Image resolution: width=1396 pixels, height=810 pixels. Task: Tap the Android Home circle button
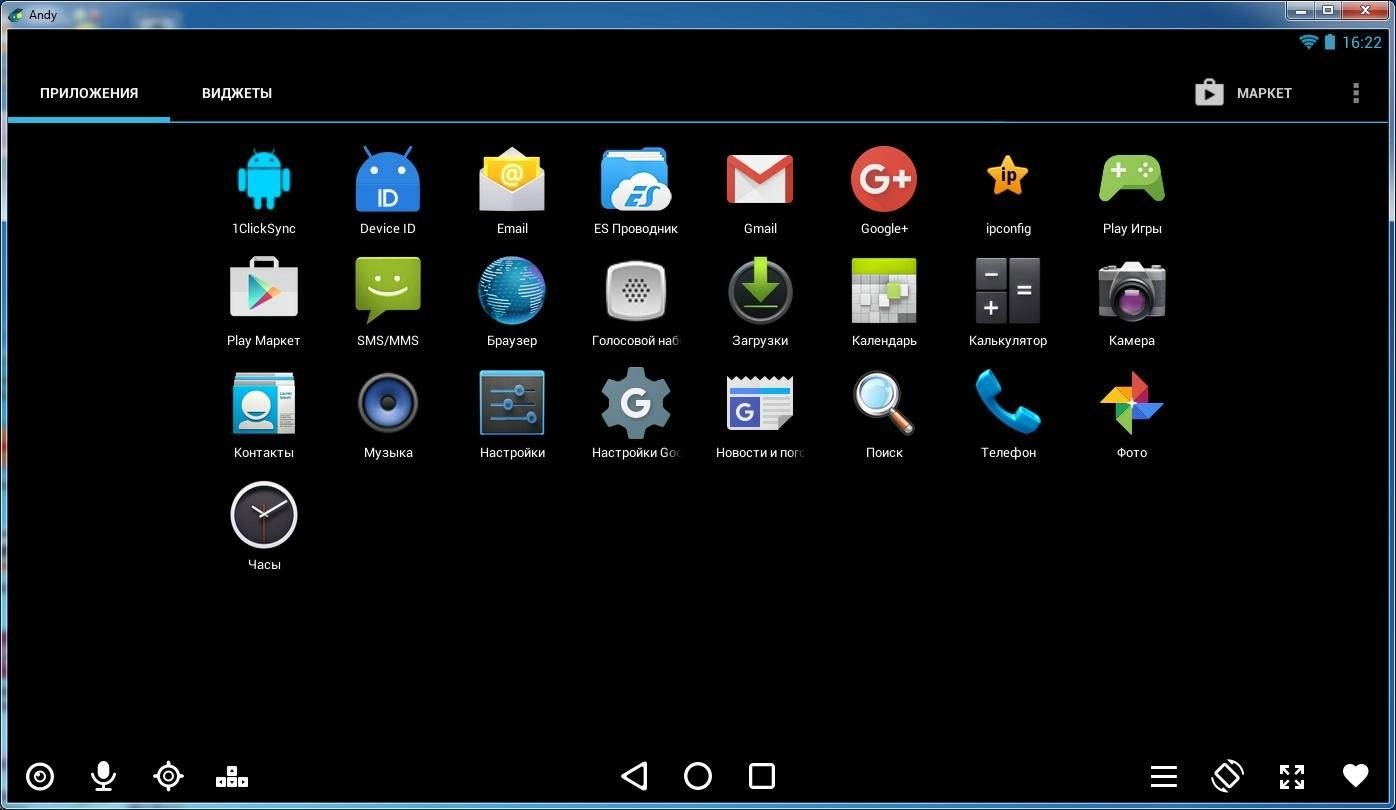698,776
